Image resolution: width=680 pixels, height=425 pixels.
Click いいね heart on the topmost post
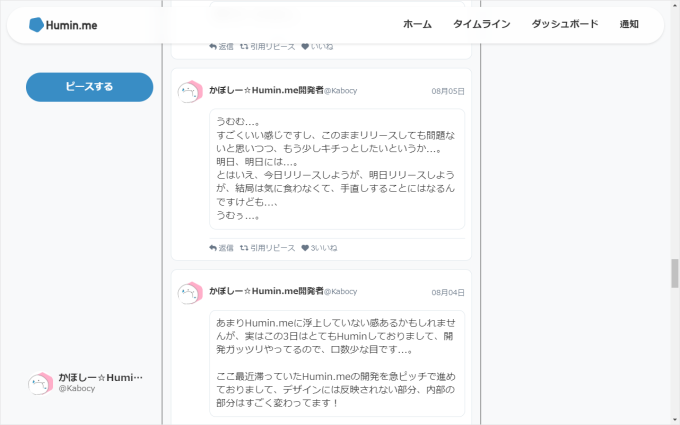click(x=317, y=46)
